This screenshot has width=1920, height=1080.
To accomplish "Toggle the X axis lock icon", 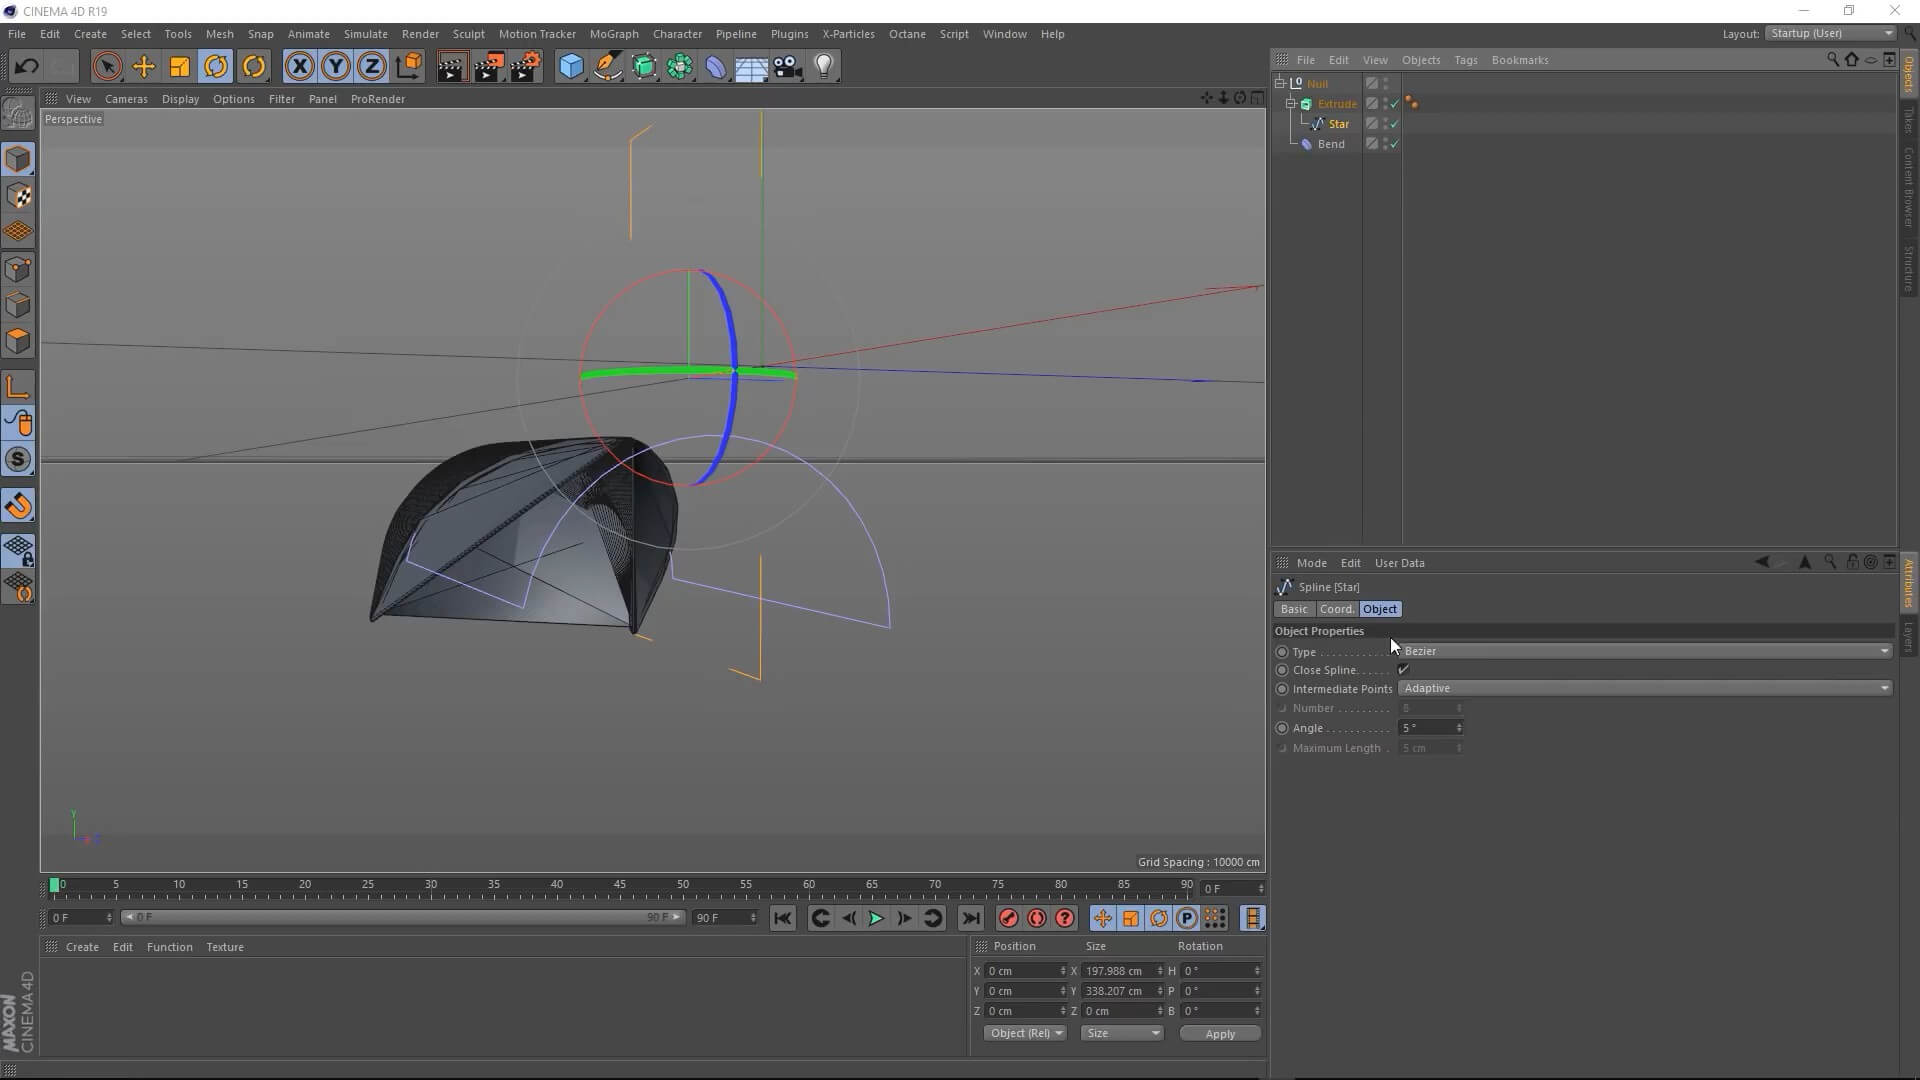I will click(299, 67).
